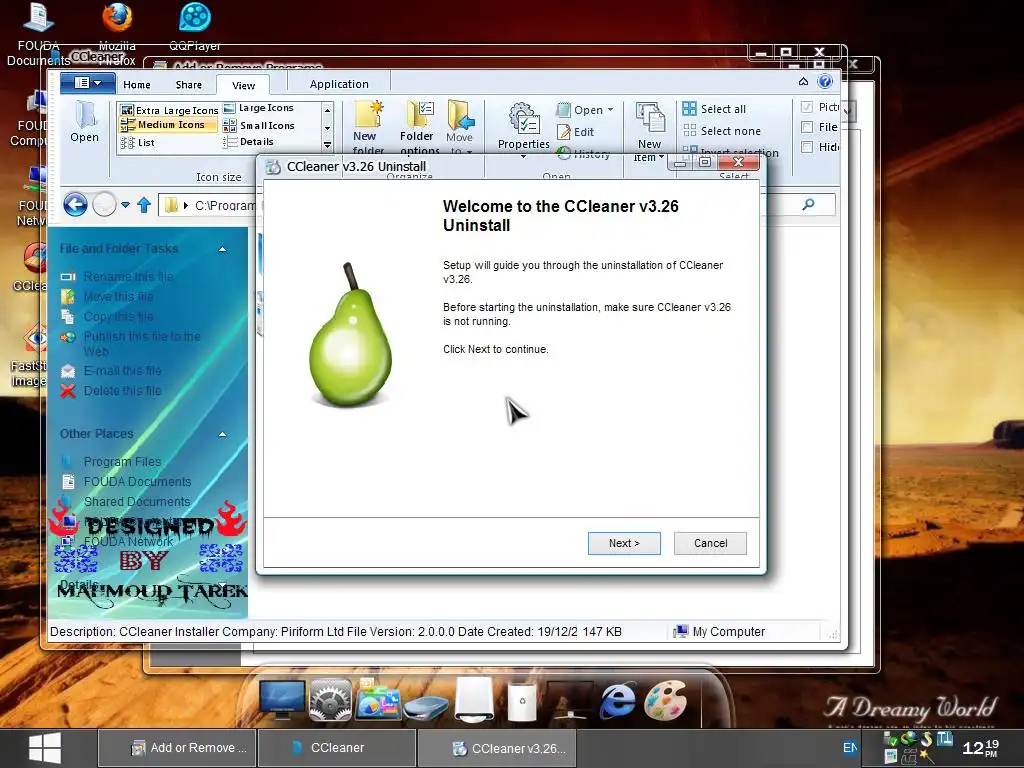Click Copy this file task link

108,316
